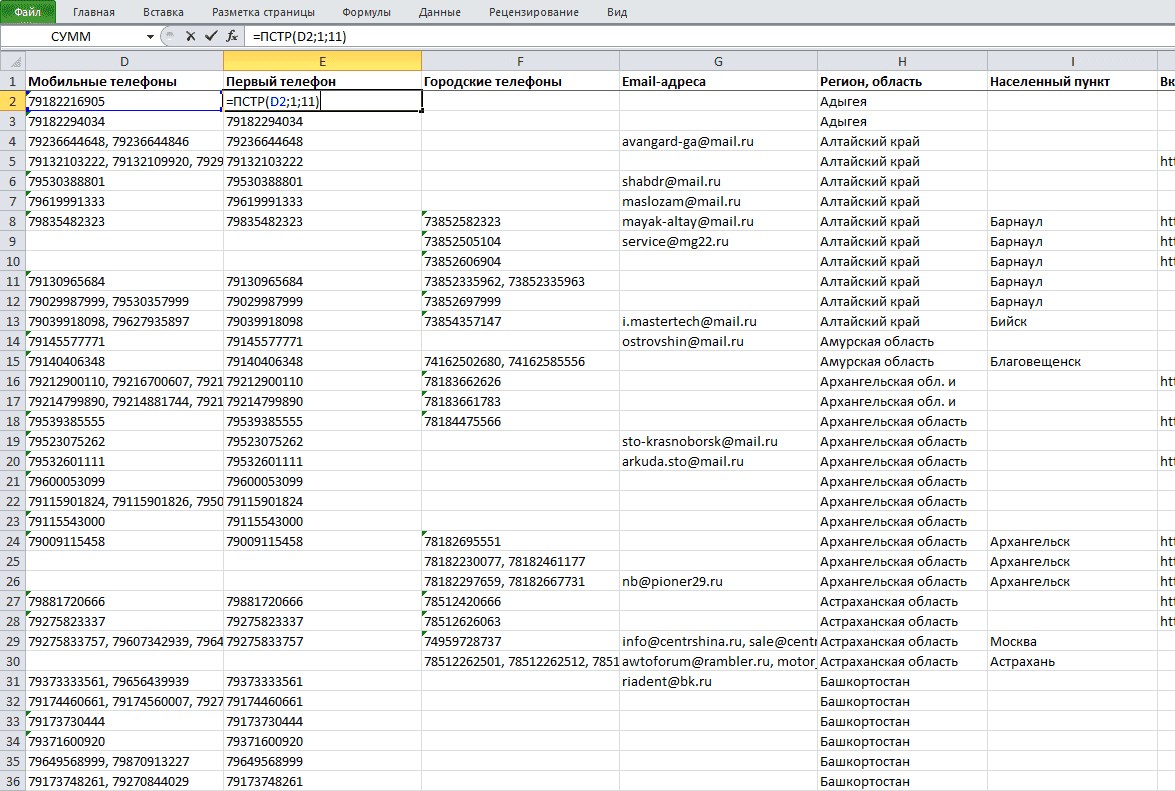This screenshot has width=1175, height=791.
Task: Select the Благовещенск cell
Action: pos(1072,361)
